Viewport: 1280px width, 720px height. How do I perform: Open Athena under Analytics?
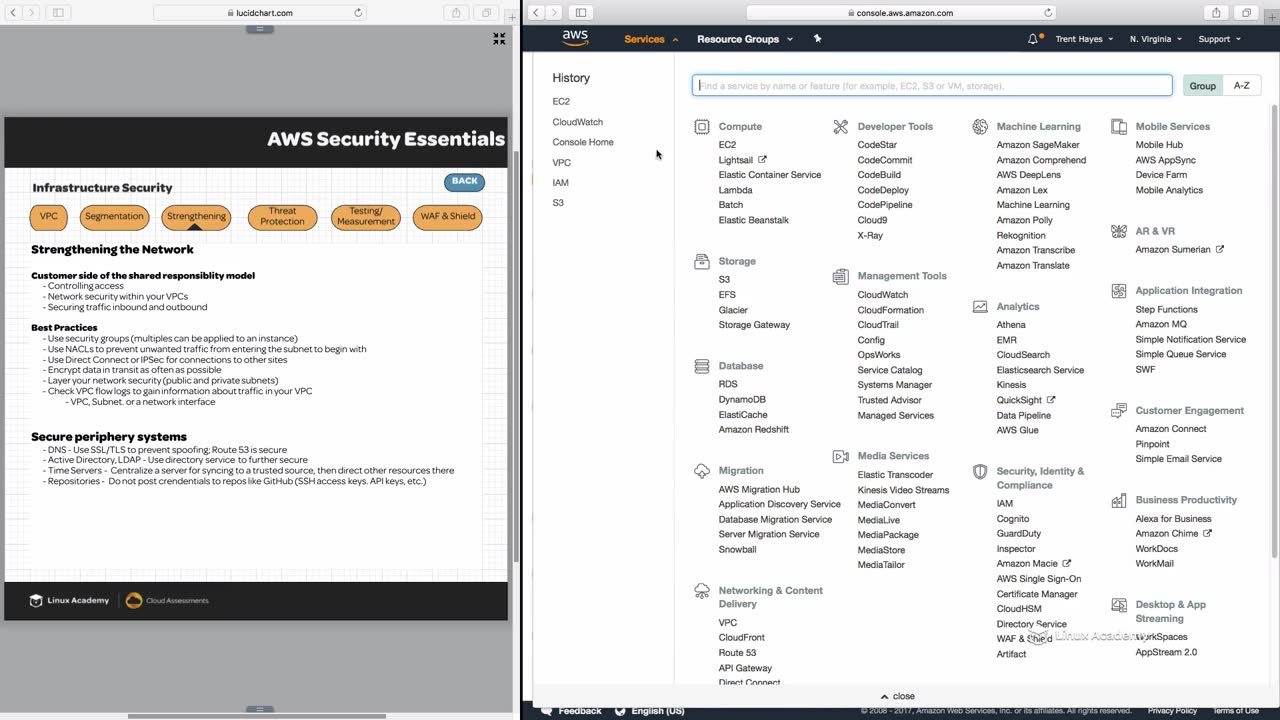pos(1011,325)
